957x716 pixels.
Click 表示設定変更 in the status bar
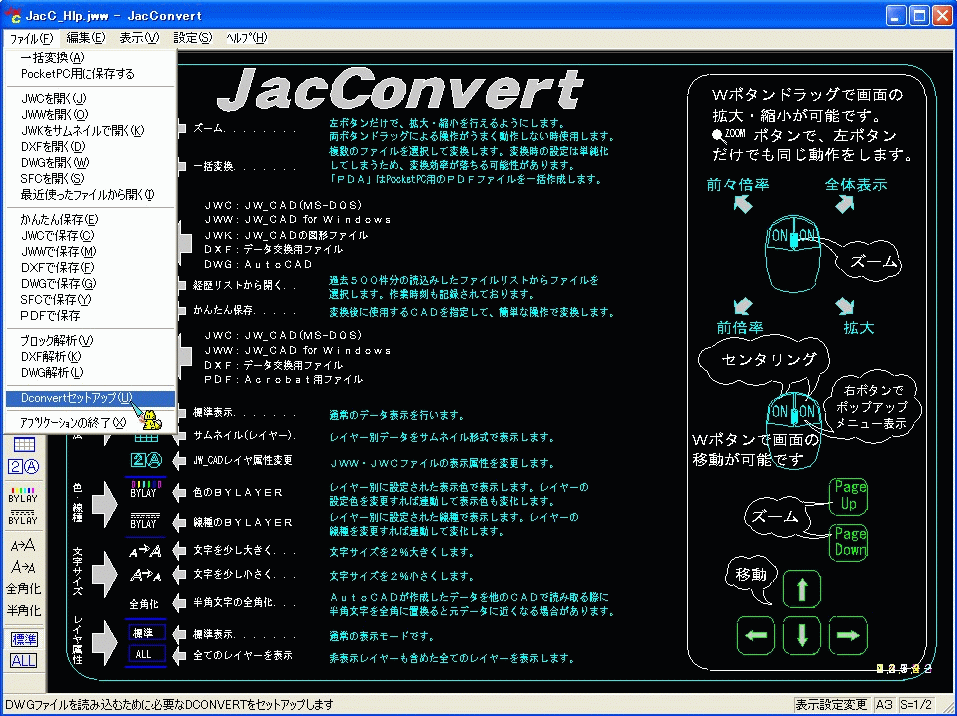point(831,705)
